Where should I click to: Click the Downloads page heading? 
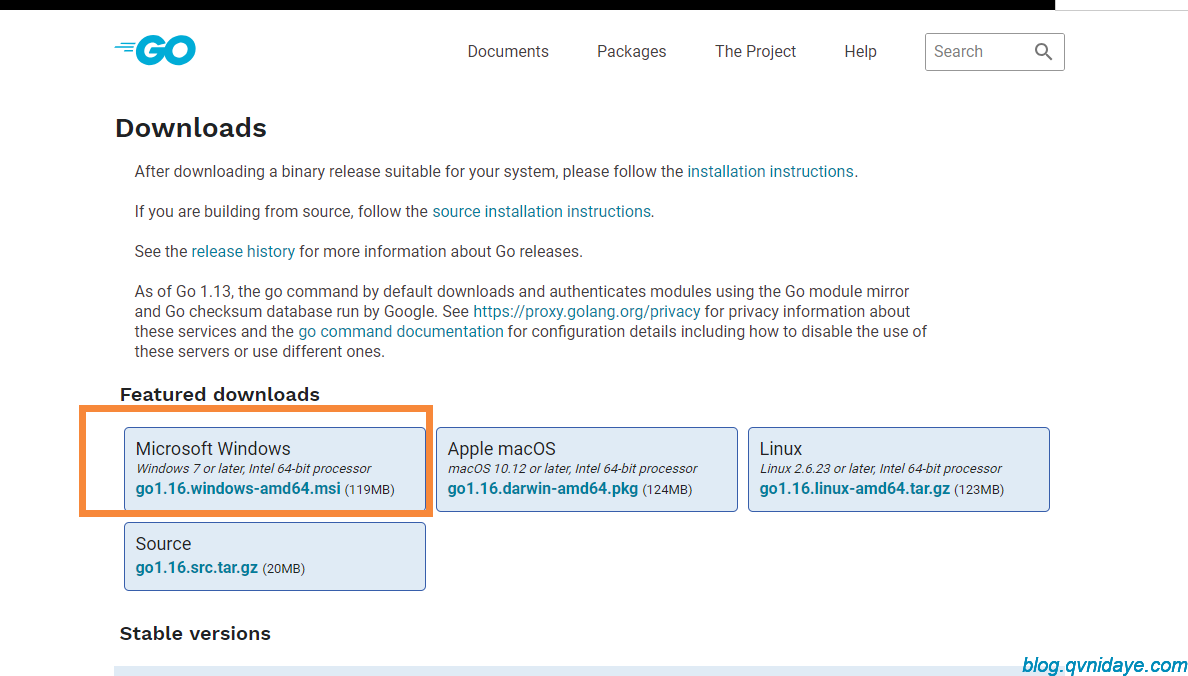[191, 128]
